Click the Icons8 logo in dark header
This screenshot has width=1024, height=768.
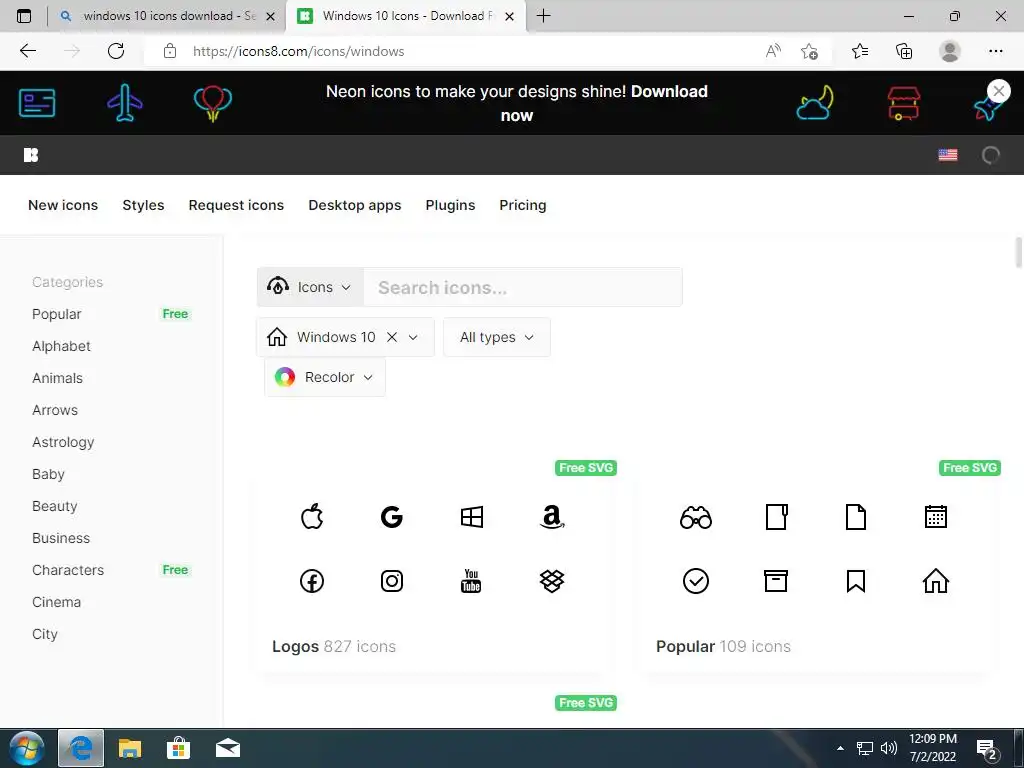point(31,155)
